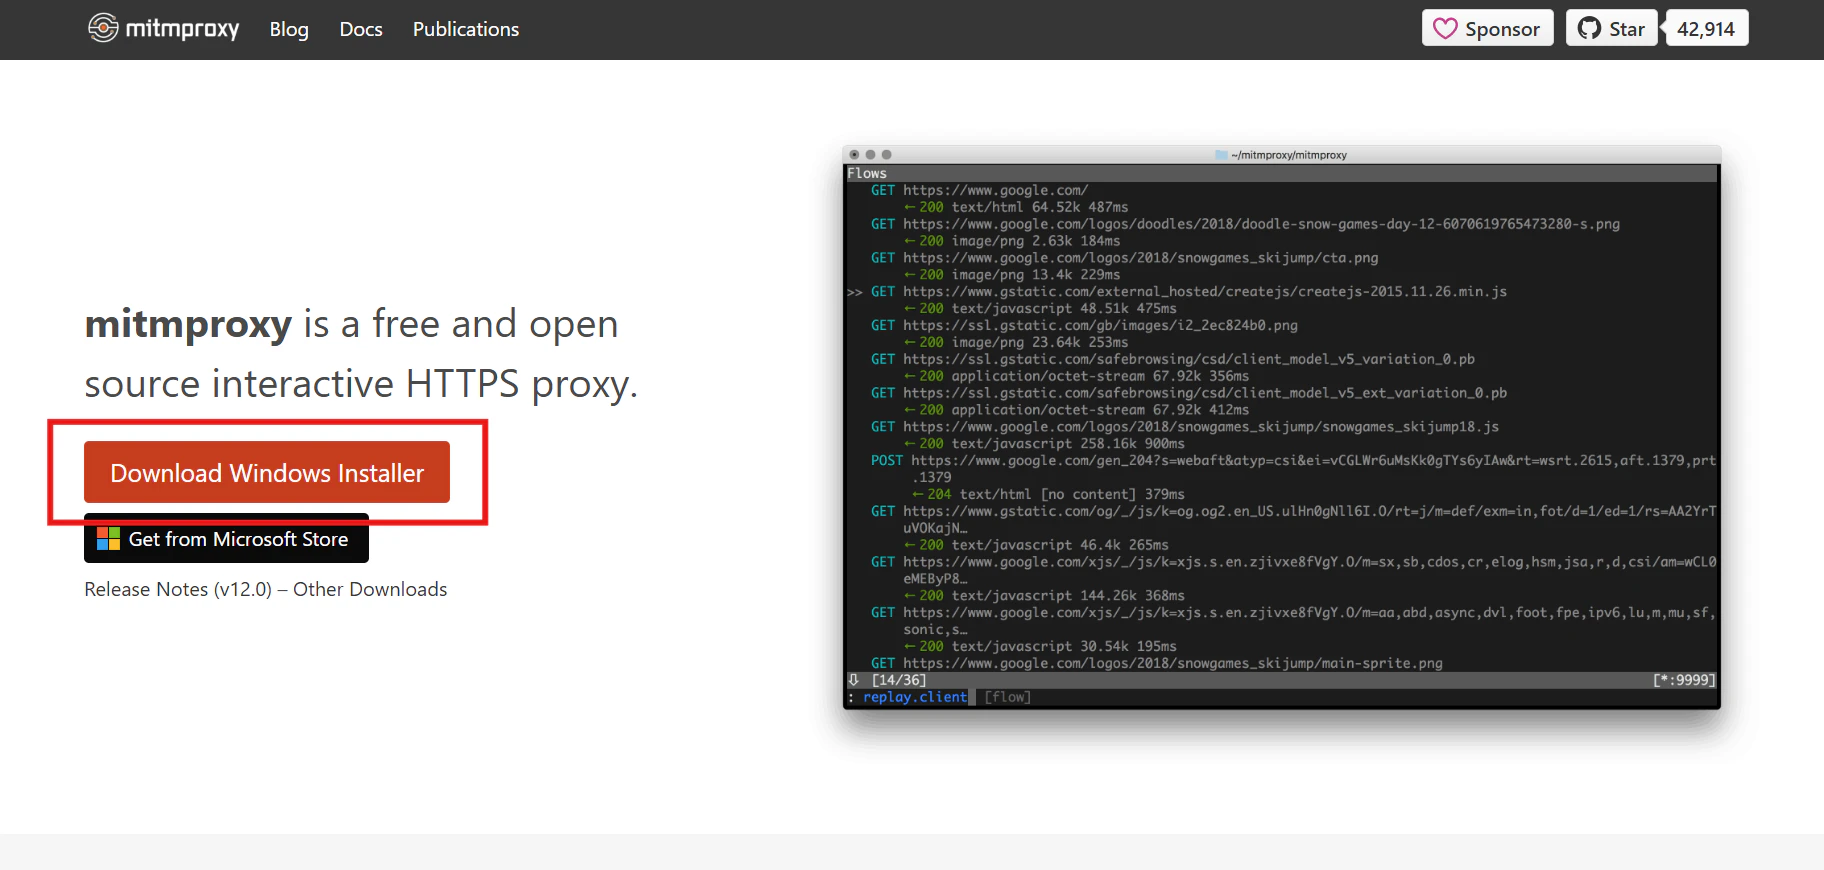The height and width of the screenshot is (870, 1824).
Task: Open the Docs page
Action: [361, 29]
